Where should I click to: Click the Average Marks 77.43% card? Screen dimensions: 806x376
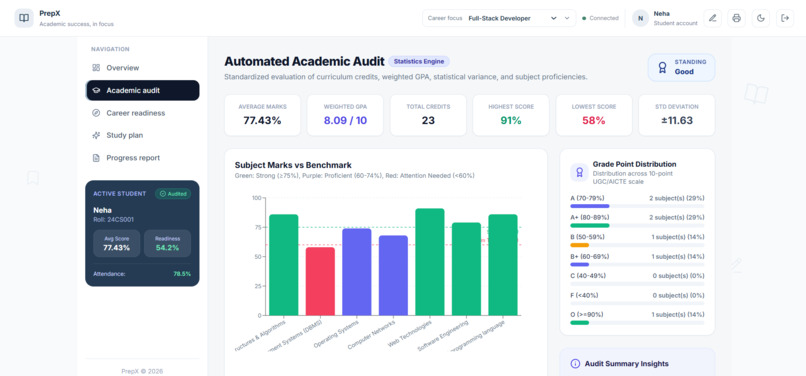262,115
